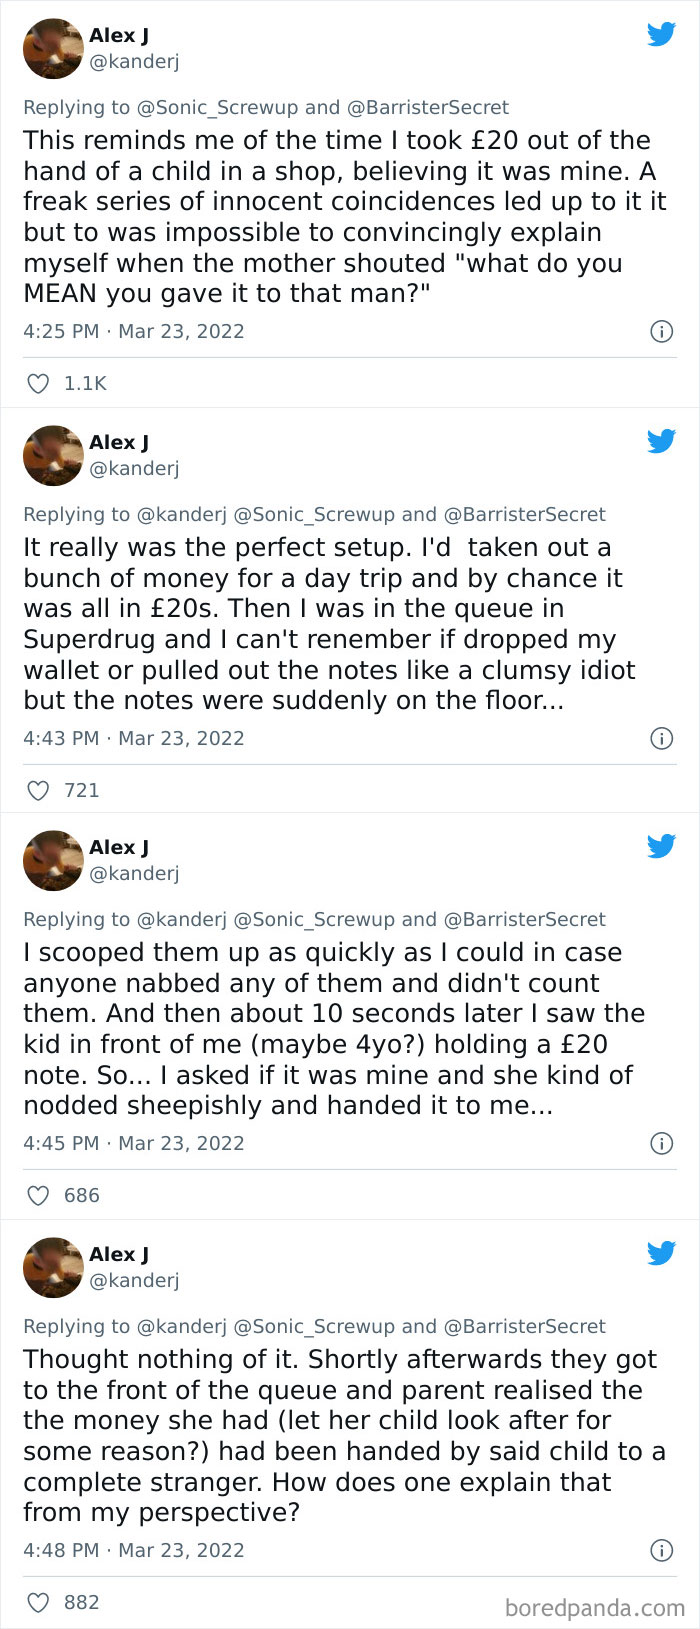Click the Twitter bird logo on the 4:25 PM tweet
Viewport: 700px width, 1629px height.
click(x=661, y=34)
